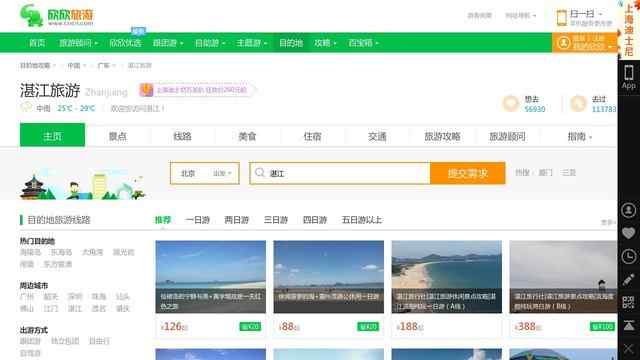The image size is (640, 360).
Task: Expand the 自助游 menu in green navbar
Action: pos(210,43)
